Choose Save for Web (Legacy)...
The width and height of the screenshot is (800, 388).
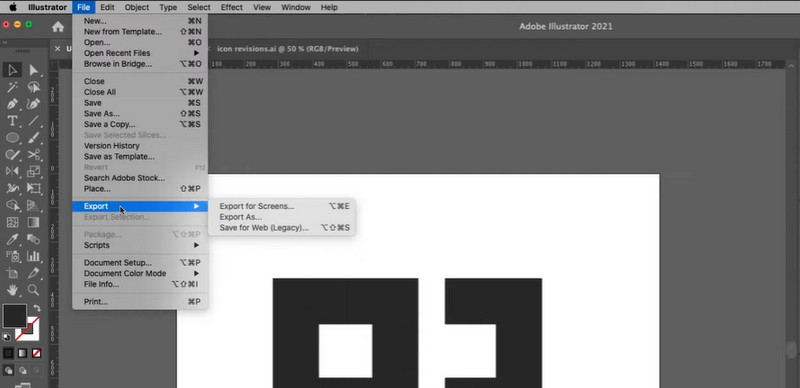click(x=282, y=228)
